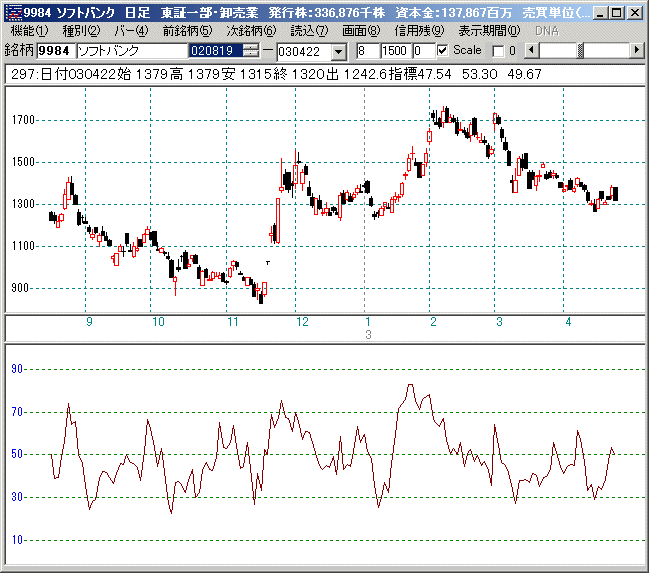
Task: Click the 1300 price axis label
Action: (x=23, y=204)
